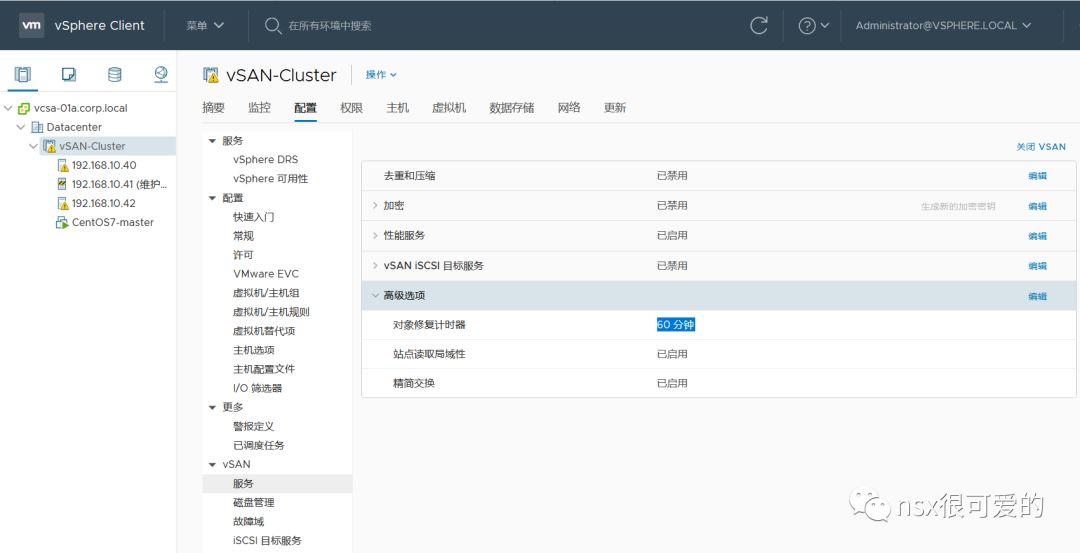Collapse the 高级选项 row
The height and width of the screenshot is (553, 1080).
pyautogui.click(x=375, y=295)
